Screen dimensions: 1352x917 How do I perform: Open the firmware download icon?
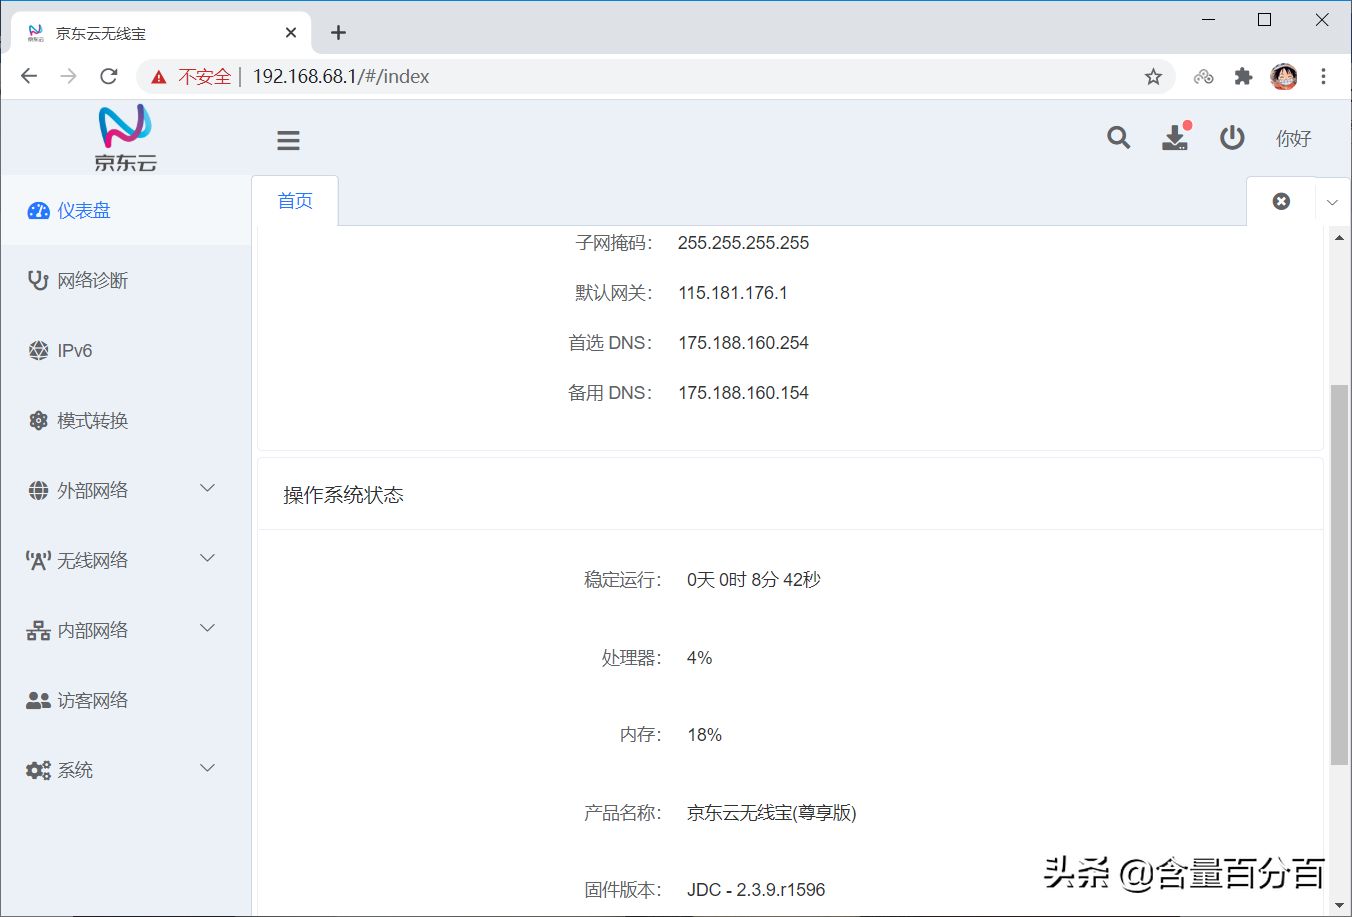click(1175, 137)
